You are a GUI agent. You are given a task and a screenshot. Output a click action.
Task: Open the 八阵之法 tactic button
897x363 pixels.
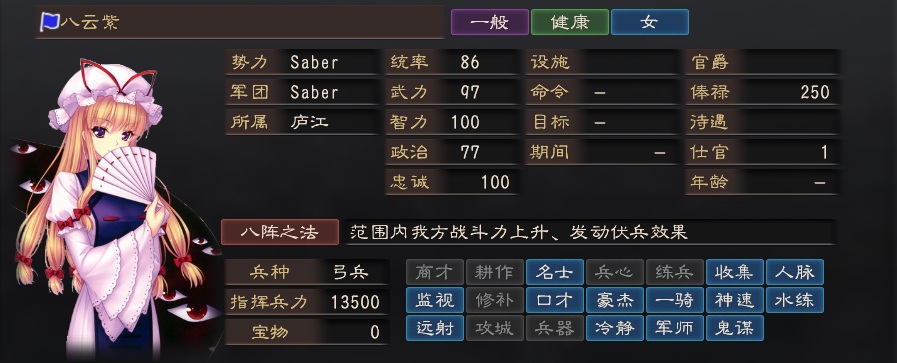pyautogui.click(x=280, y=232)
